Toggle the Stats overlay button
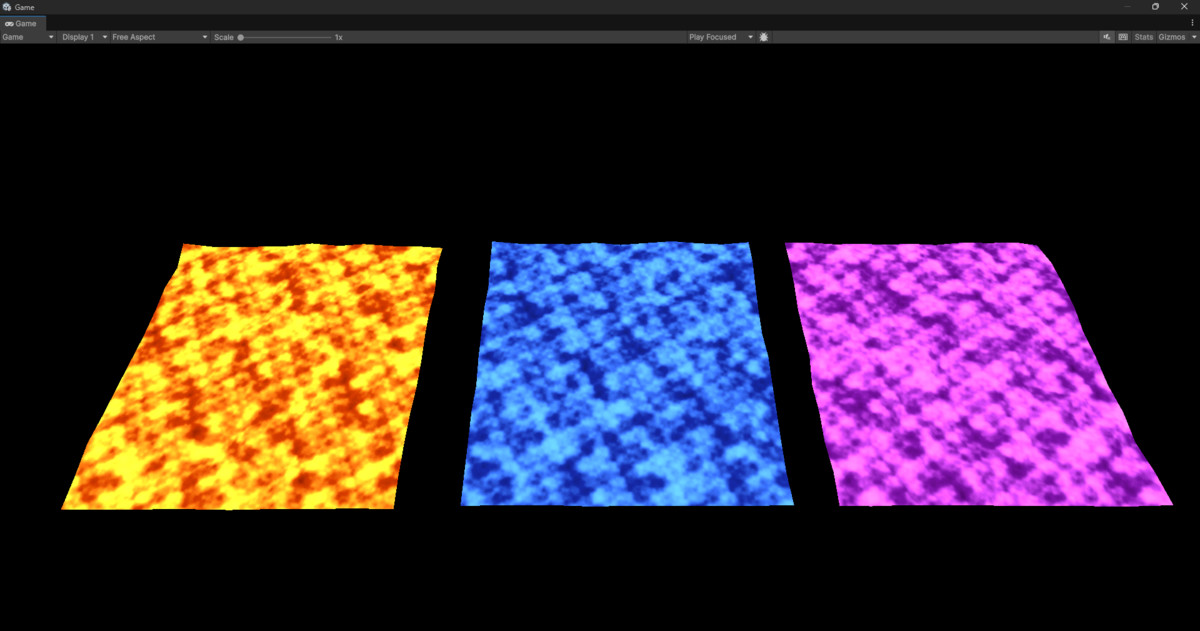 pos(1143,37)
